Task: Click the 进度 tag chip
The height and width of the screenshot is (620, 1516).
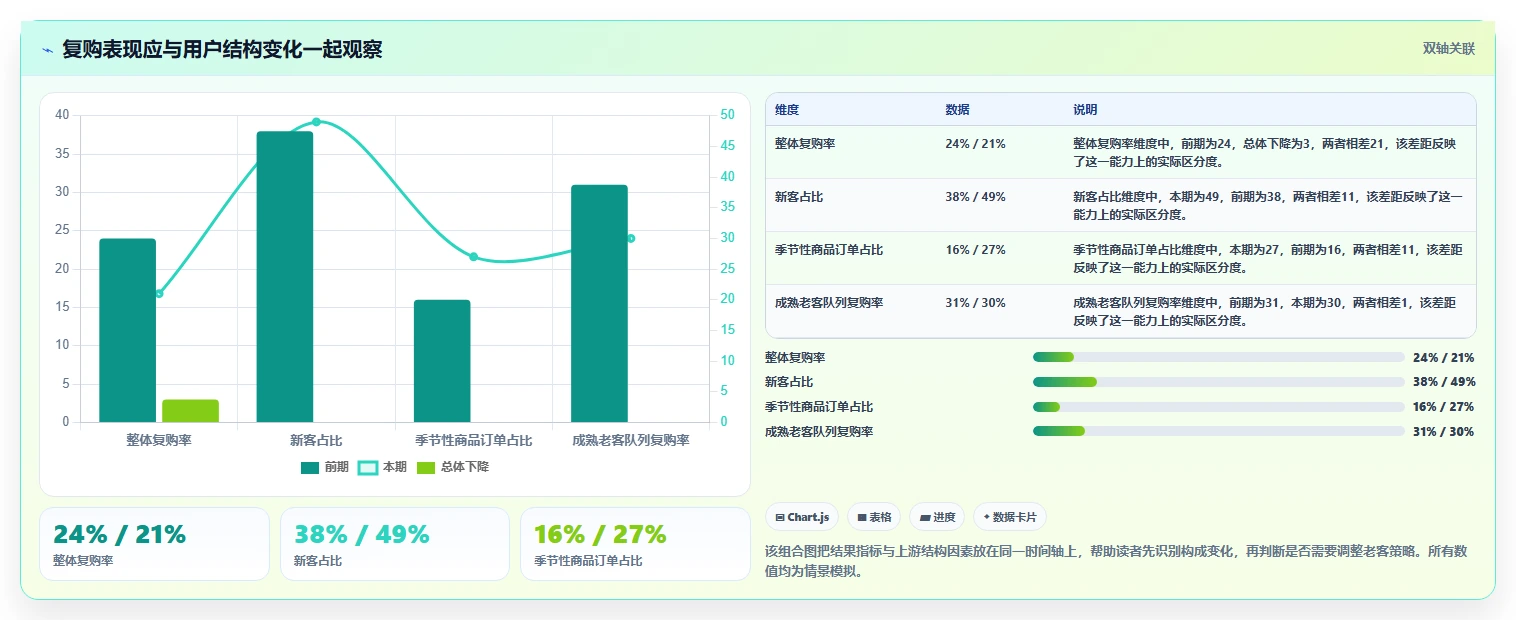Action: tap(937, 517)
